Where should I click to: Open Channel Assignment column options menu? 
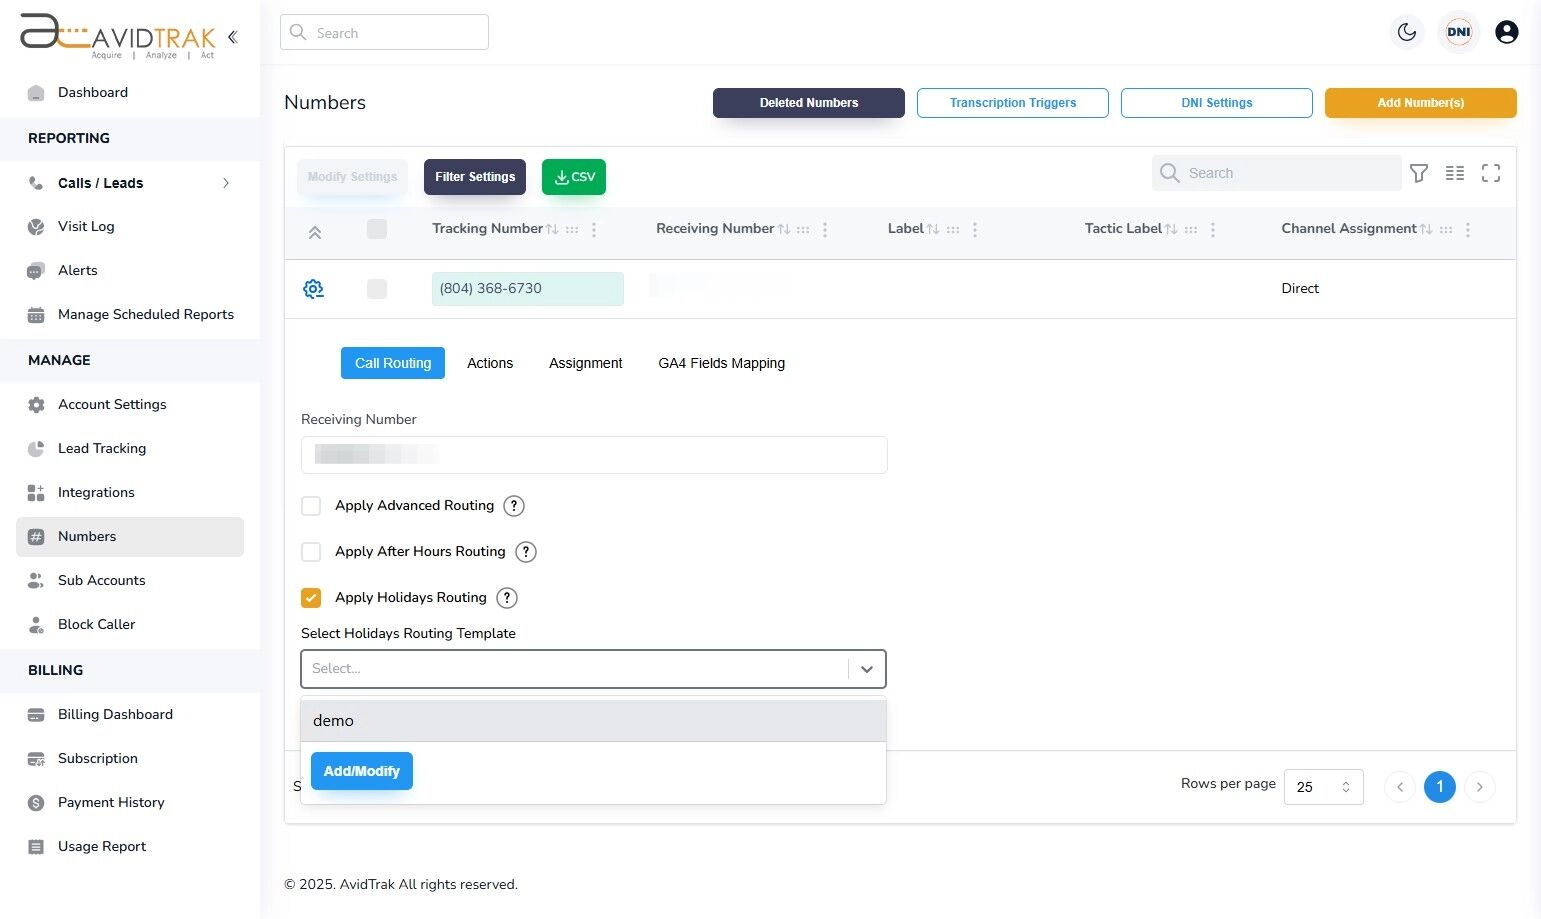[1468, 230]
